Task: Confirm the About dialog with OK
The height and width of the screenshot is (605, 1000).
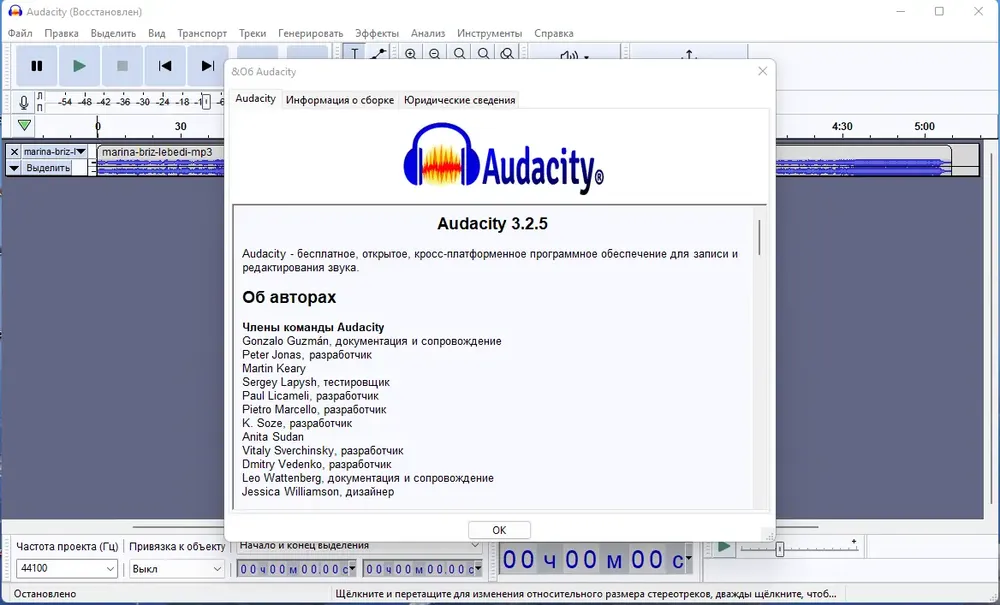Action: coord(499,530)
